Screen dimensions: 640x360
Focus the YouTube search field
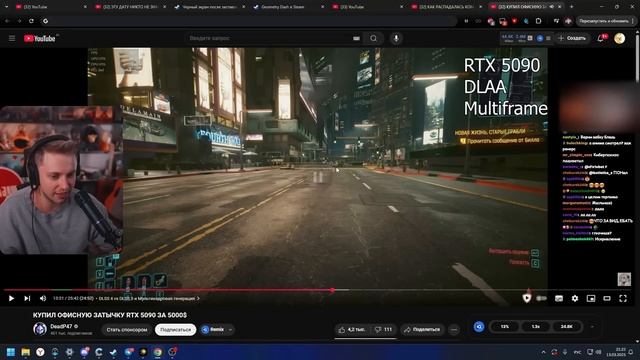(x=267, y=38)
